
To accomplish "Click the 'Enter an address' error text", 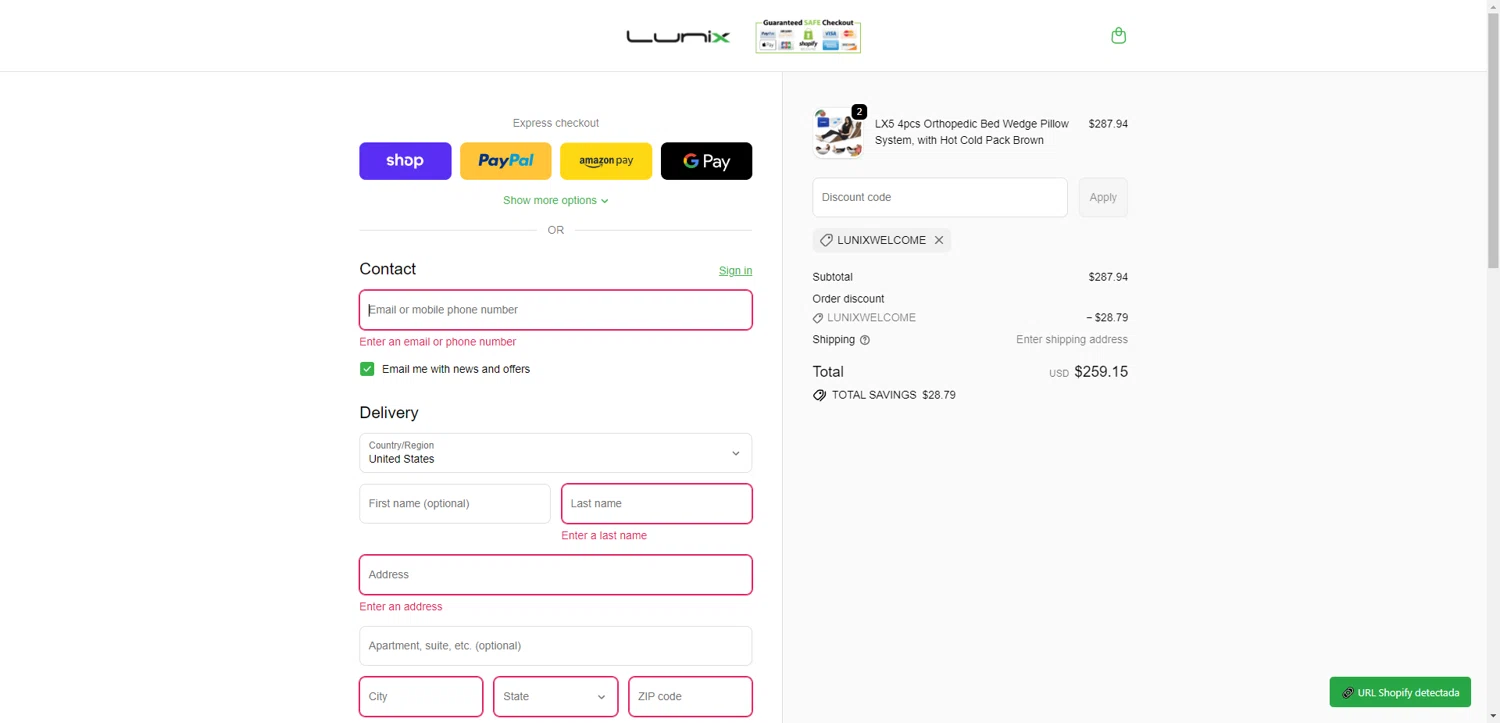I will click(x=401, y=607).
